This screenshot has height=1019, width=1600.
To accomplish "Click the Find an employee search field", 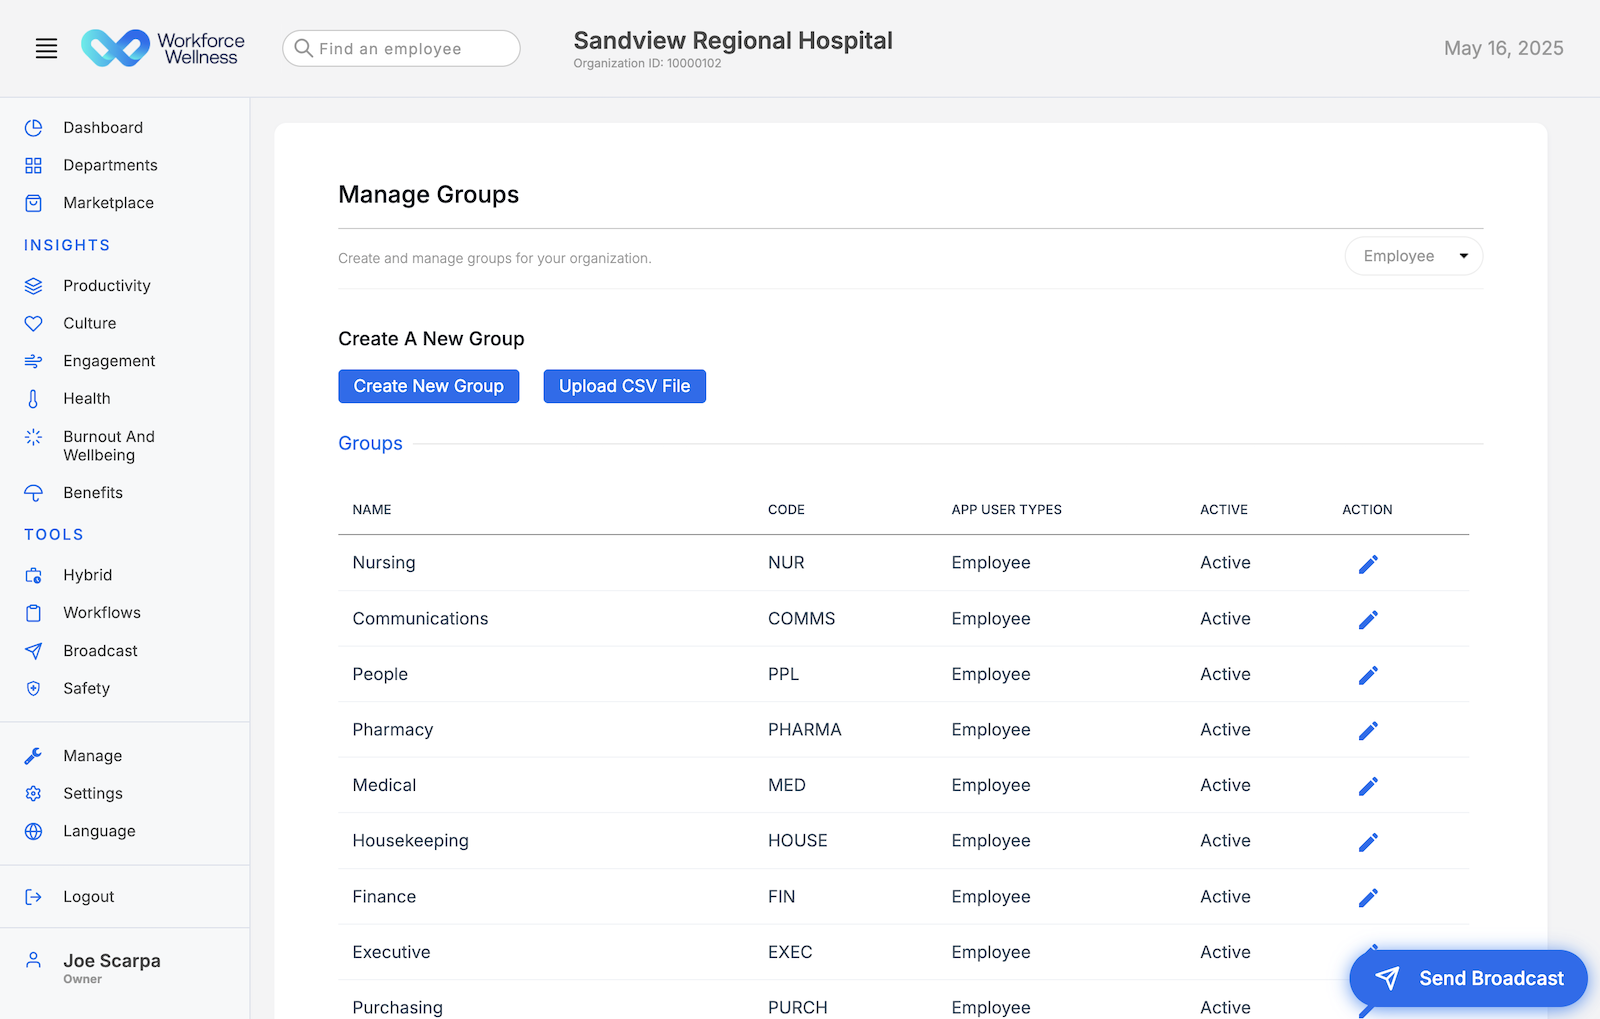I will pos(400,48).
